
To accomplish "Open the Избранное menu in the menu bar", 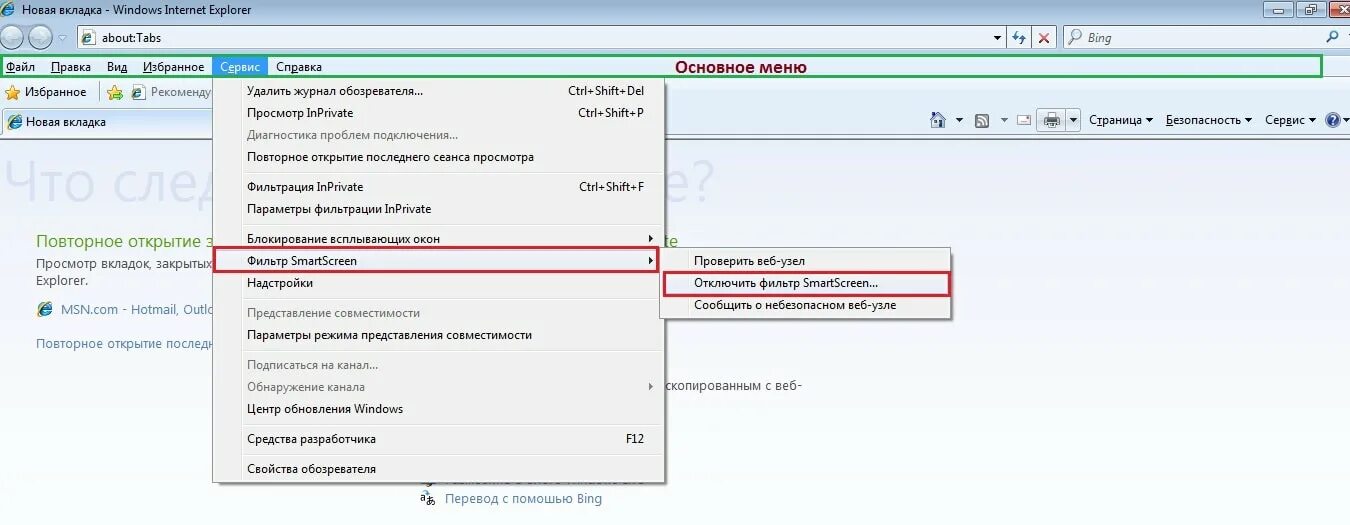I will click(x=173, y=67).
